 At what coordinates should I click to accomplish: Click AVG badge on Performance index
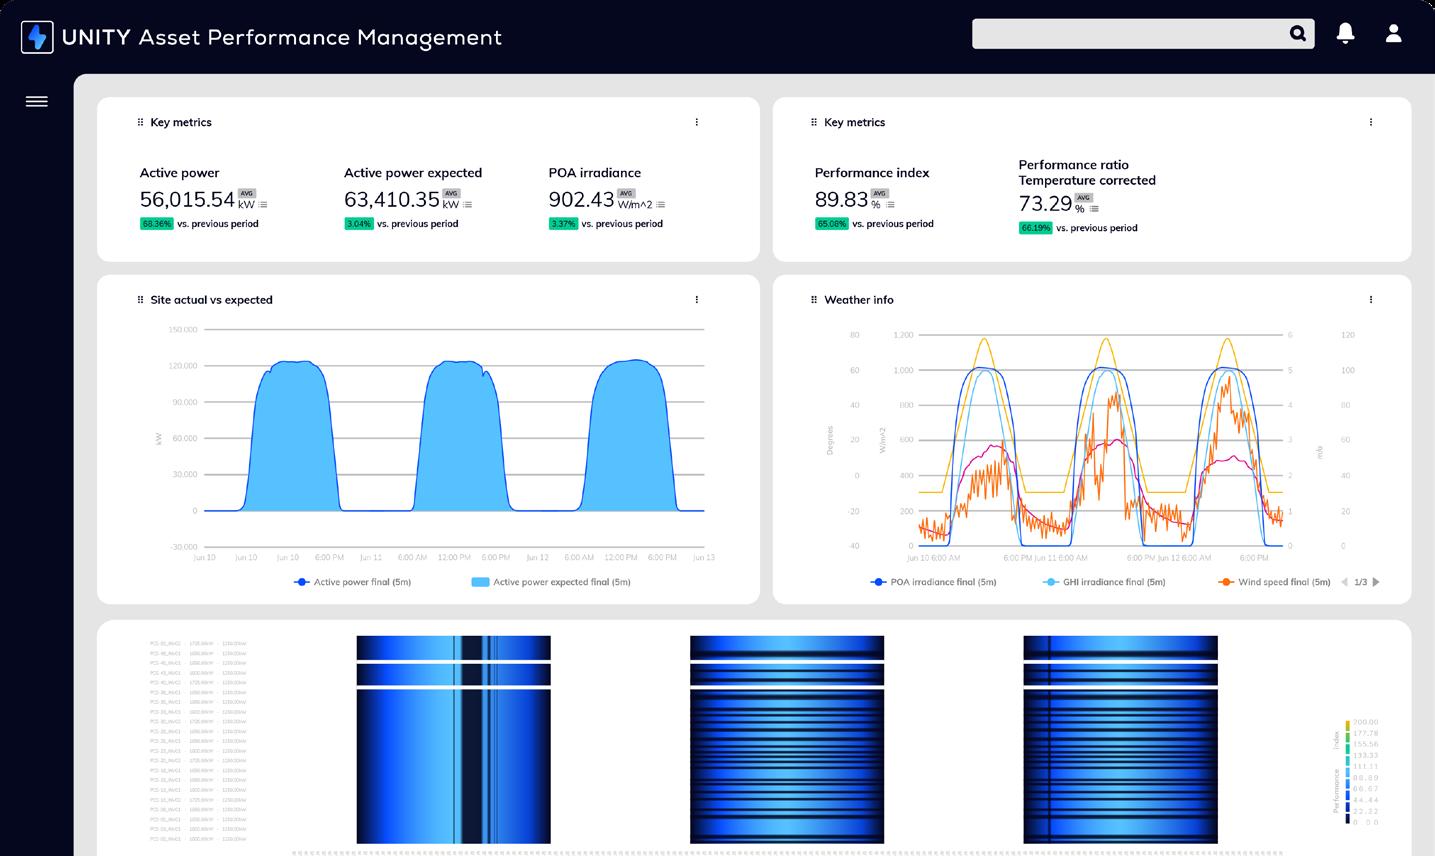(880, 194)
